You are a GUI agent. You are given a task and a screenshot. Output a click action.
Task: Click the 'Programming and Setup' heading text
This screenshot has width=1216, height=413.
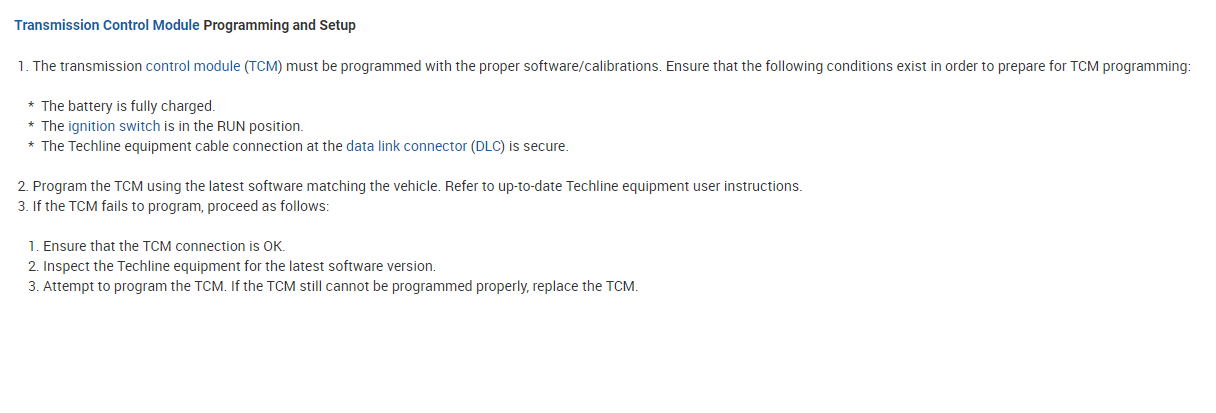279,25
